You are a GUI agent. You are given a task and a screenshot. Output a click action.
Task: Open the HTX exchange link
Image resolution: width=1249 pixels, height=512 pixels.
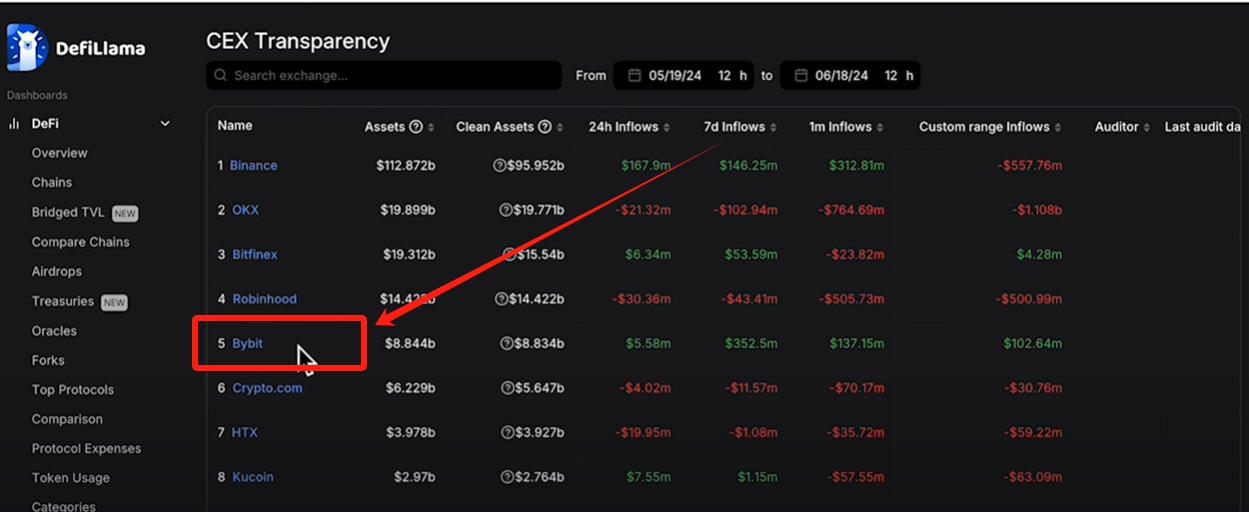point(245,433)
